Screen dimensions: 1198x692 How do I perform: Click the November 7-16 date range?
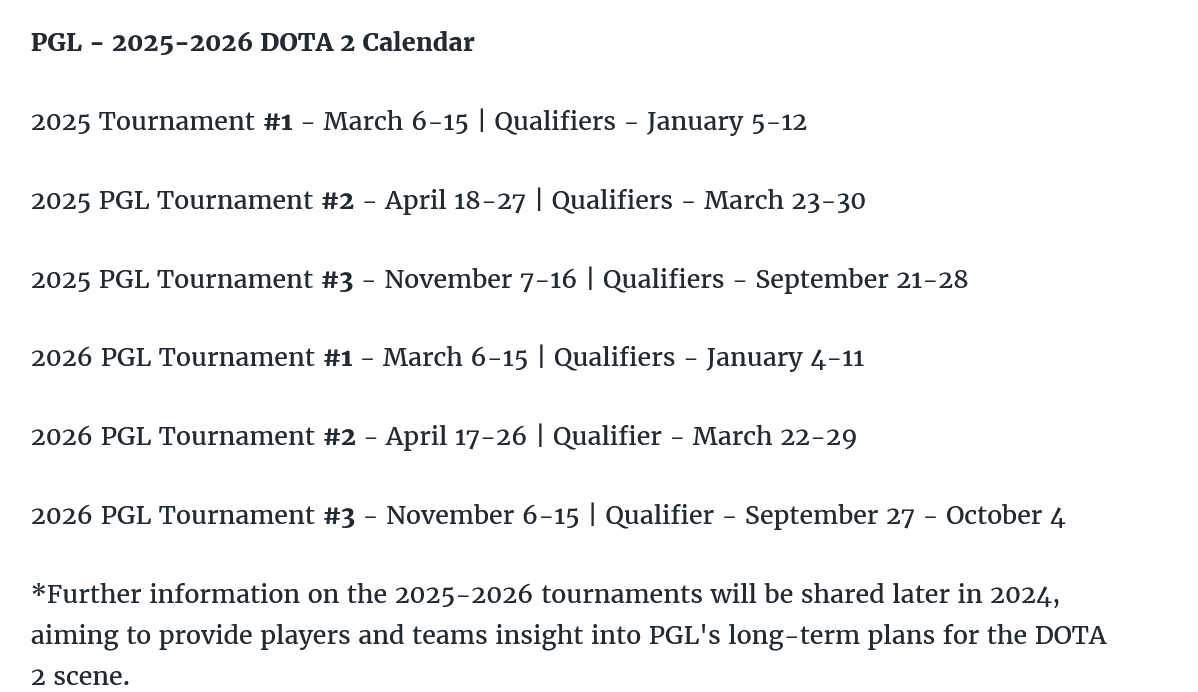480,280
